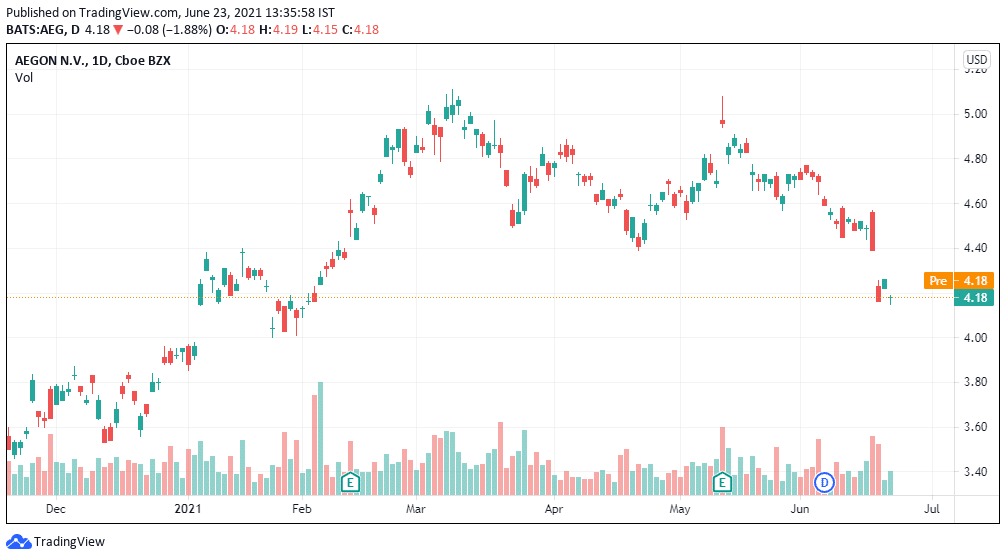Click the 5.00 price axis label
The image size is (1006, 560).
(975, 114)
